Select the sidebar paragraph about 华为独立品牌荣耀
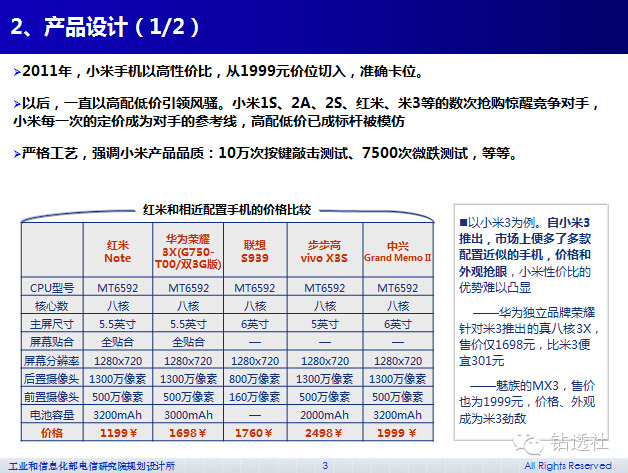The height and width of the screenshot is (473, 628). click(528, 336)
